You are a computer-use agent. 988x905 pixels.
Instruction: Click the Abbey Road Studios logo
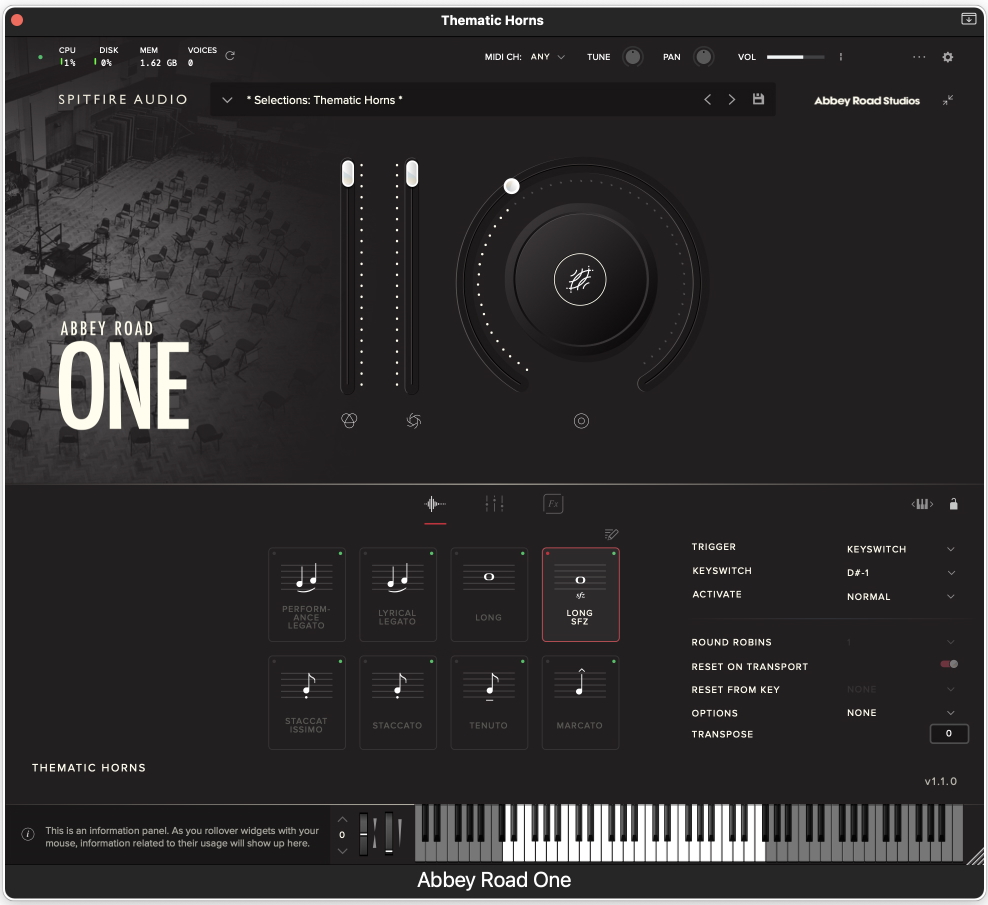point(867,101)
